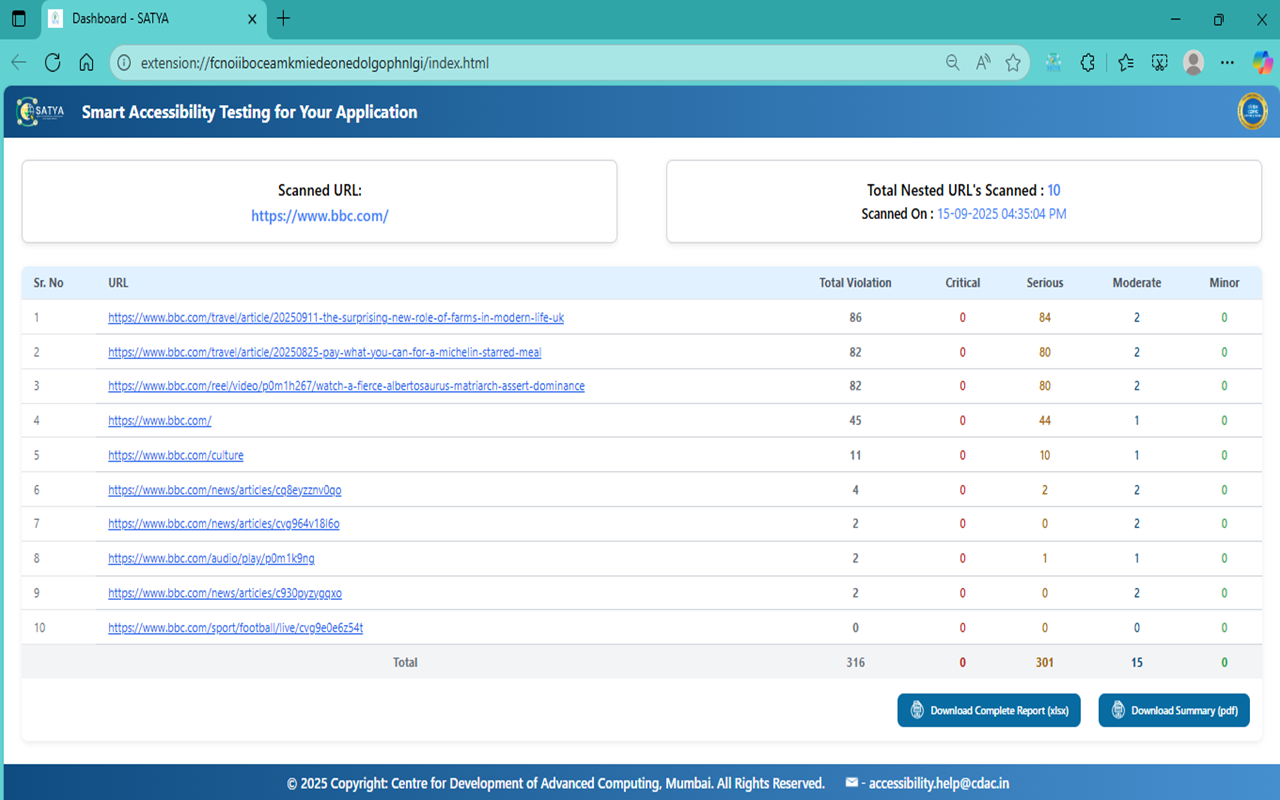
Task: Open the Extensions puzzle icon
Action: [1088, 63]
